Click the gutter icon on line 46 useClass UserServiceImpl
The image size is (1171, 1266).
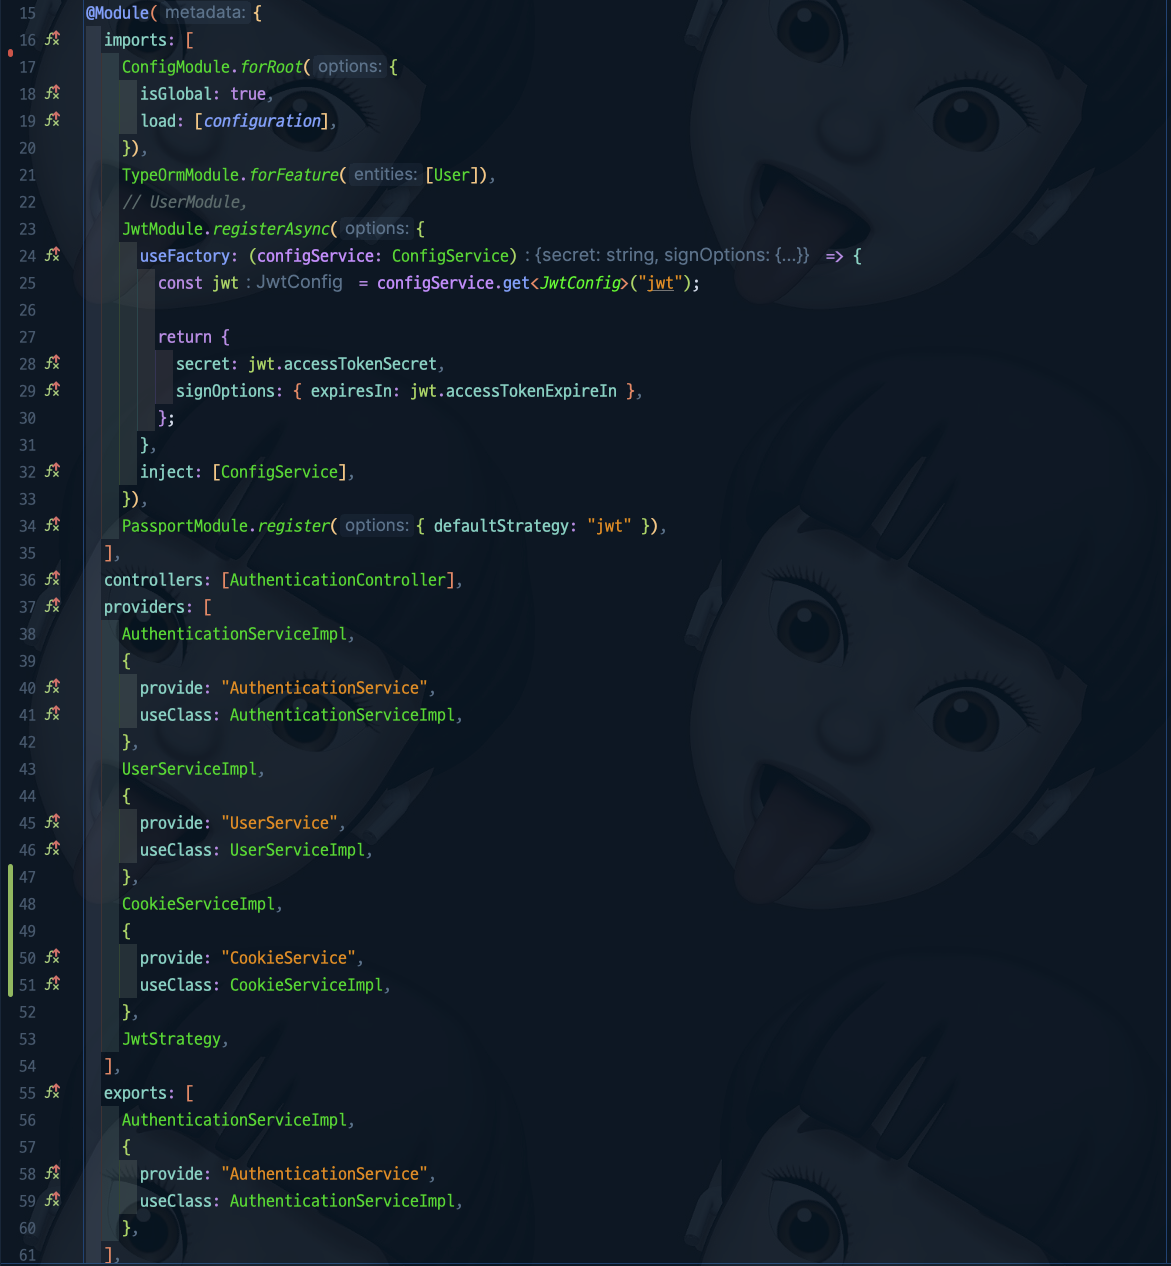pyautogui.click(x=53, y=850)
